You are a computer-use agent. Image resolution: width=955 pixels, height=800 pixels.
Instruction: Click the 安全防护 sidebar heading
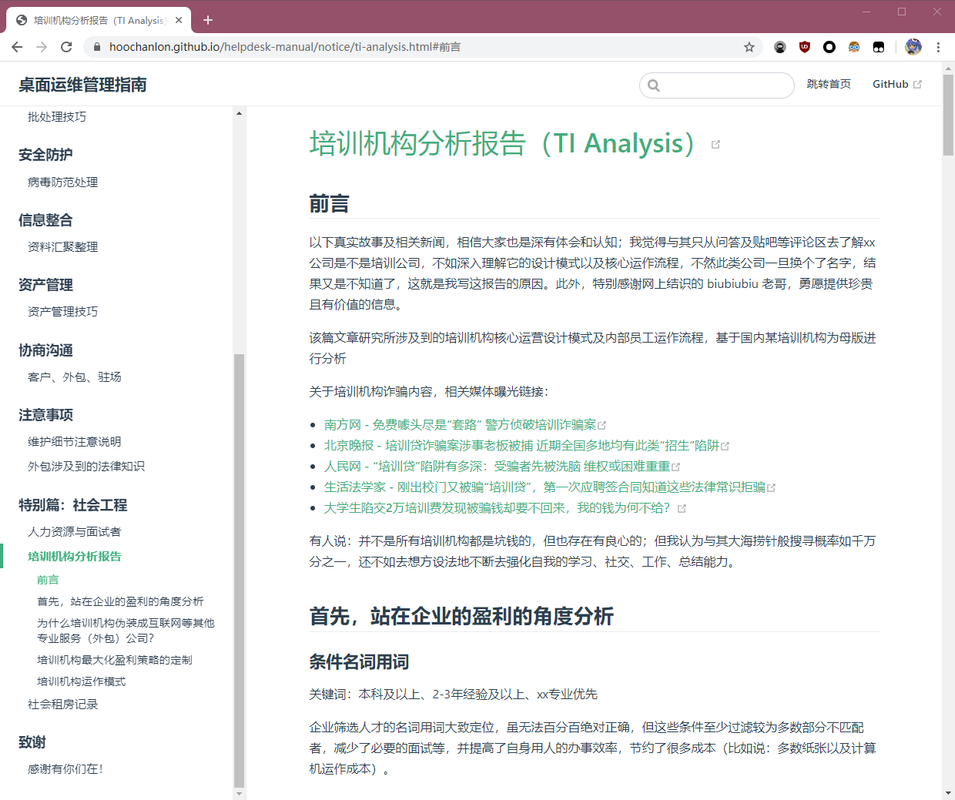[x=46, y=155]
